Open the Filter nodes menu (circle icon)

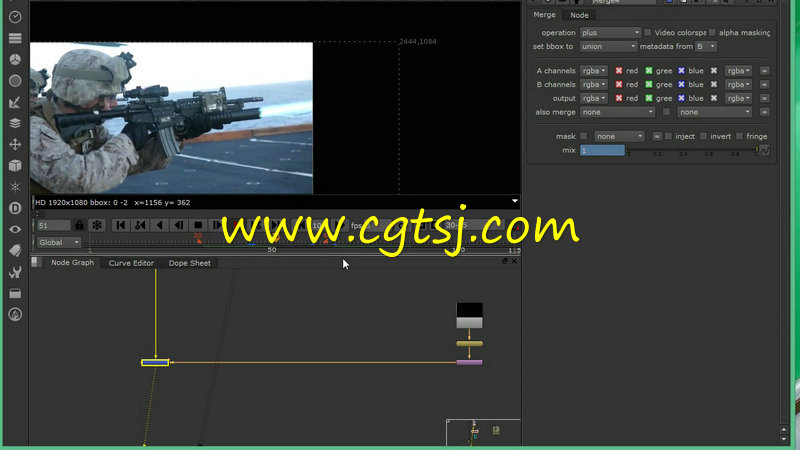15,81
